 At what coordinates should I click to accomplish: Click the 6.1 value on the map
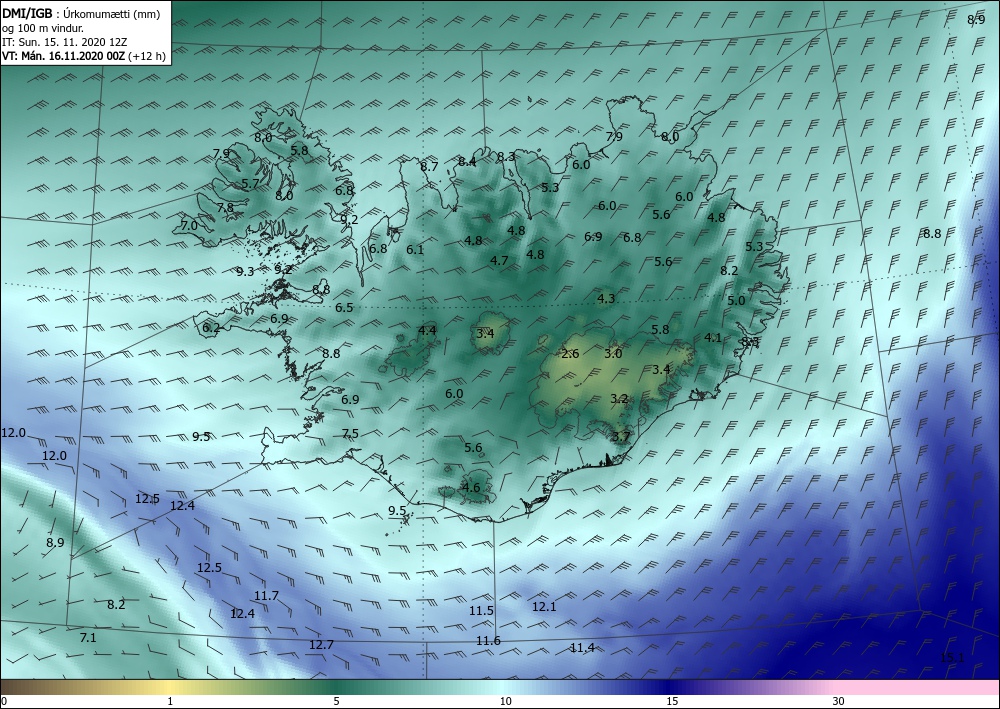click(x=415, y=250)
